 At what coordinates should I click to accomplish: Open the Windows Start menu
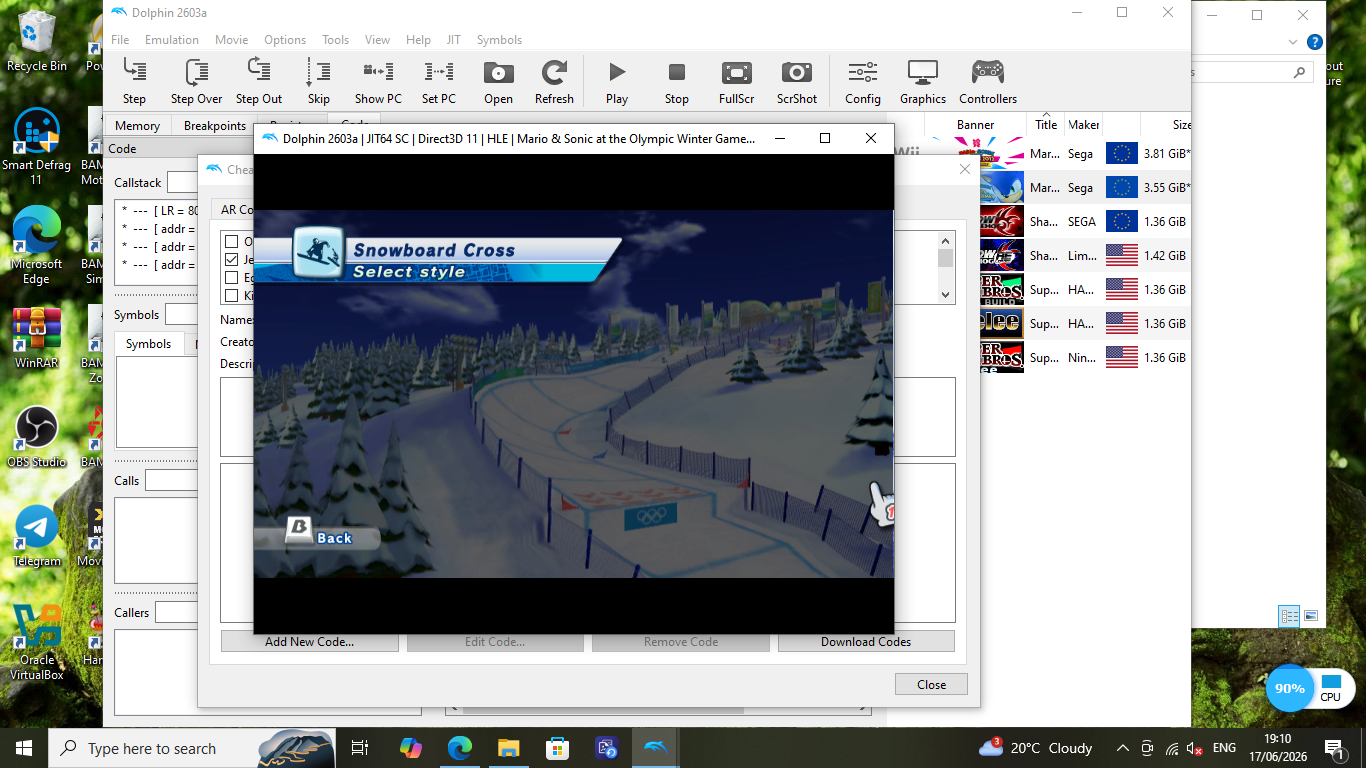[x=24, y=748]
